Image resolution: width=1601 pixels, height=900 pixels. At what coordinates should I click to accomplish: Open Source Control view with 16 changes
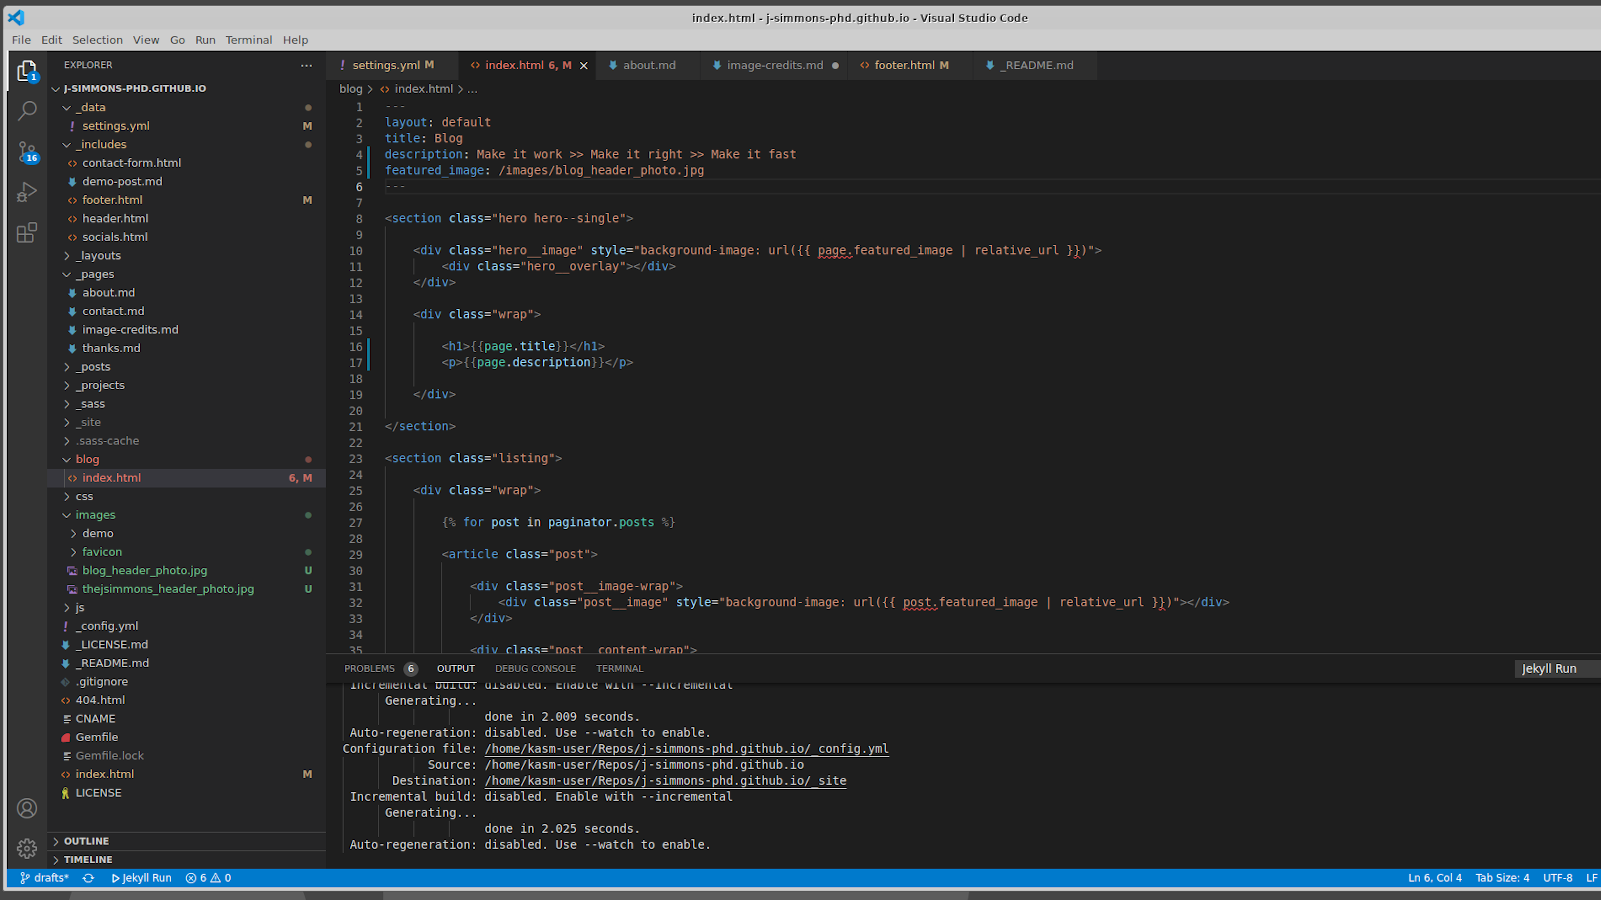click(27, 152)
